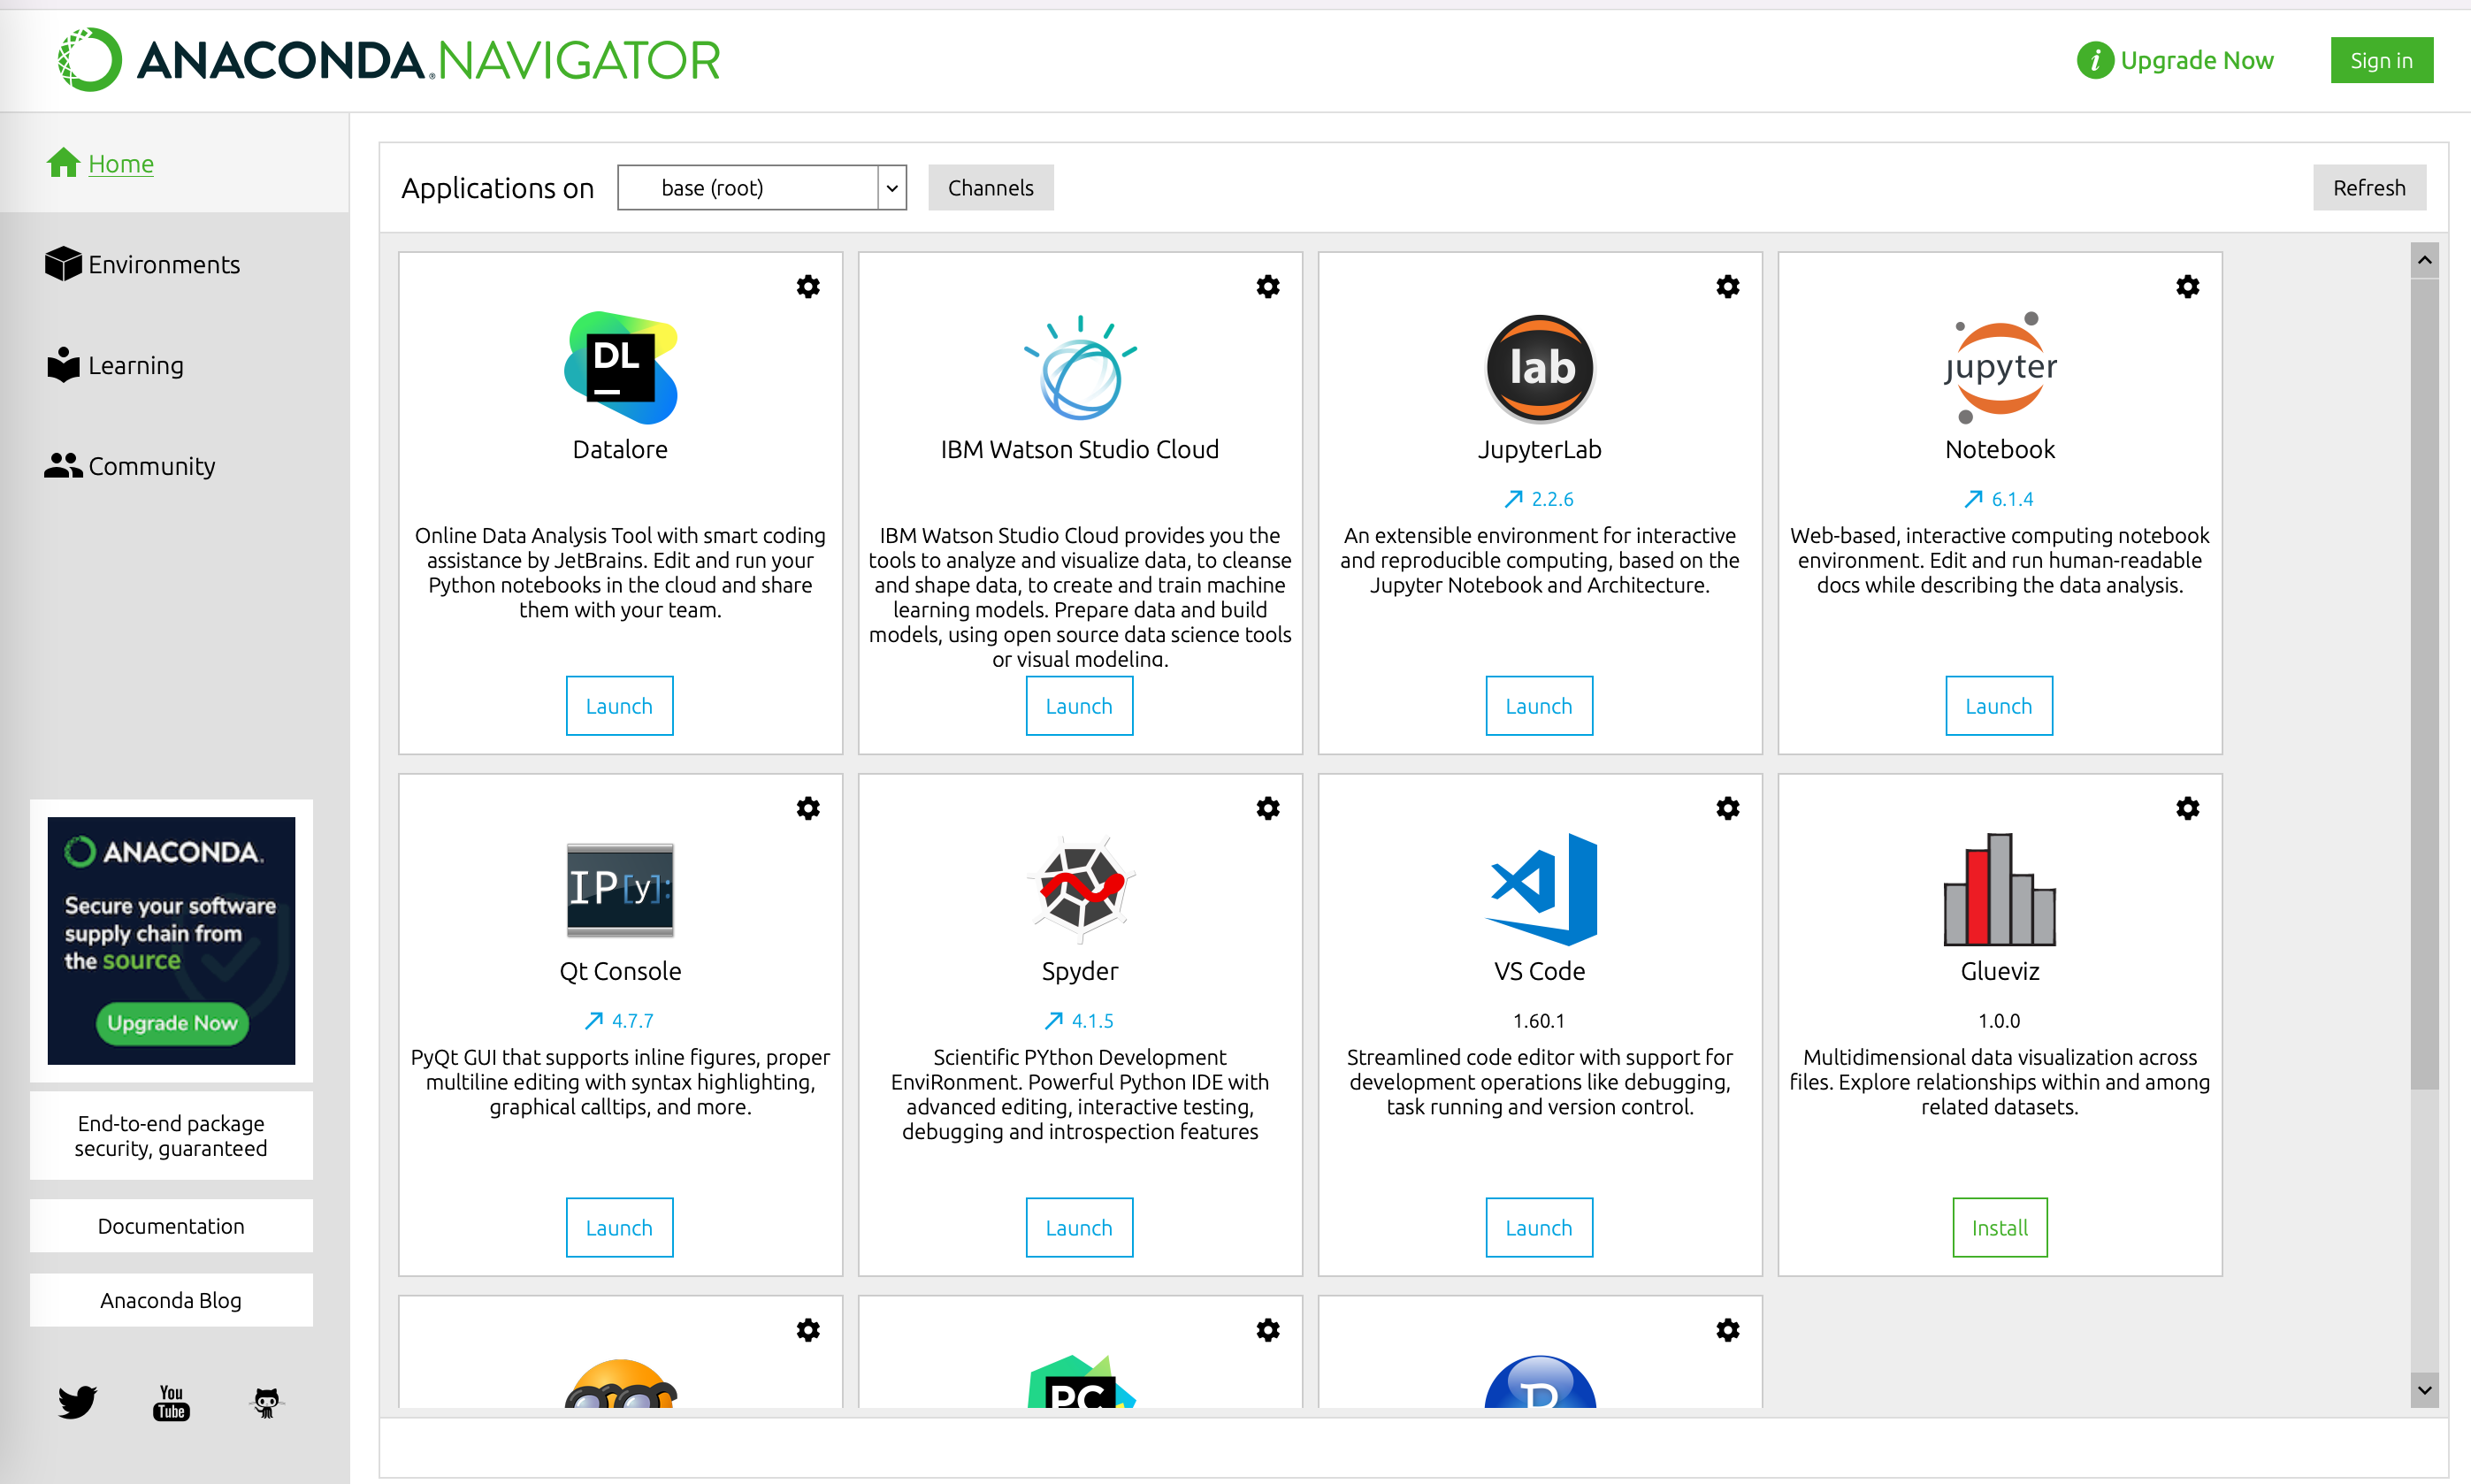Launch IBM Watson Studio Cloud

(x=1078, y=706)
